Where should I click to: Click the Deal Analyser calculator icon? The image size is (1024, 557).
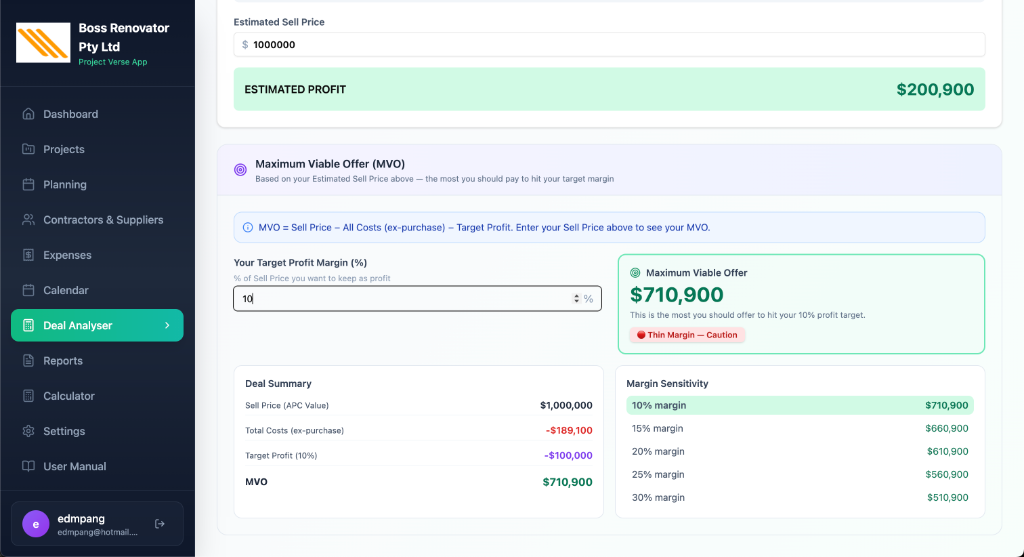point(28,325)
